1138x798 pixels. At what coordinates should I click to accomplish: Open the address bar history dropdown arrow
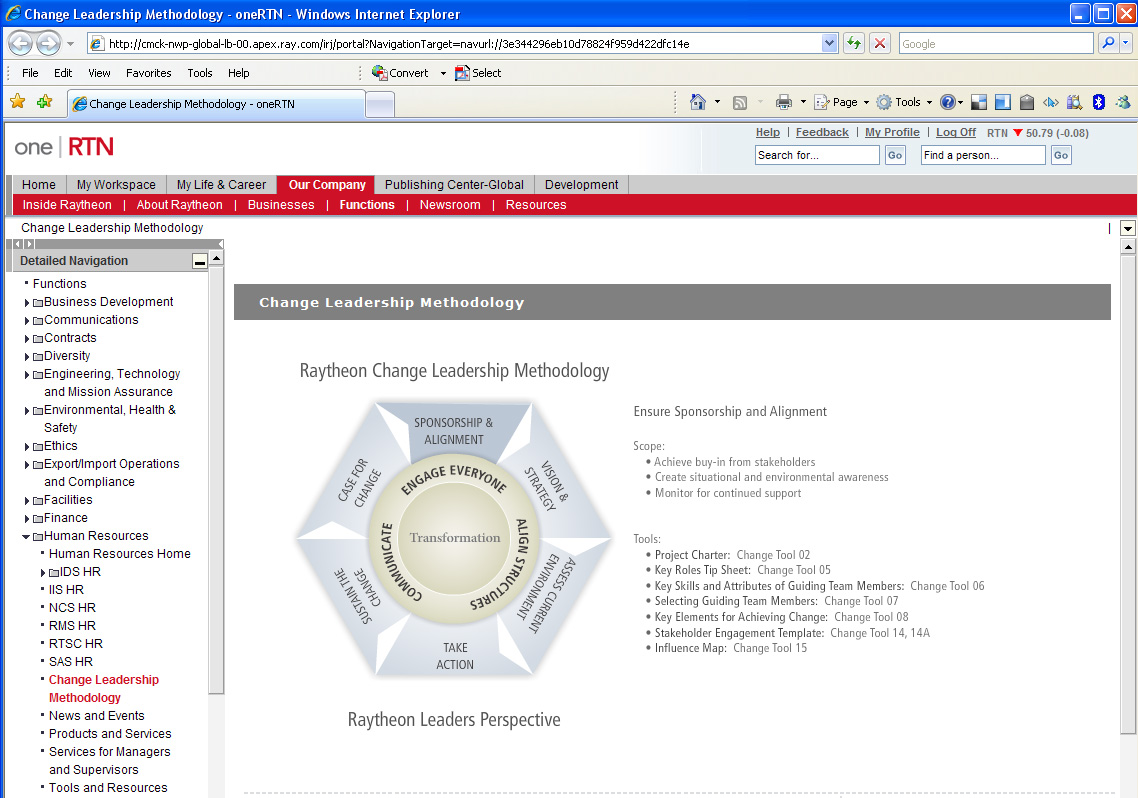pos(830,44)
